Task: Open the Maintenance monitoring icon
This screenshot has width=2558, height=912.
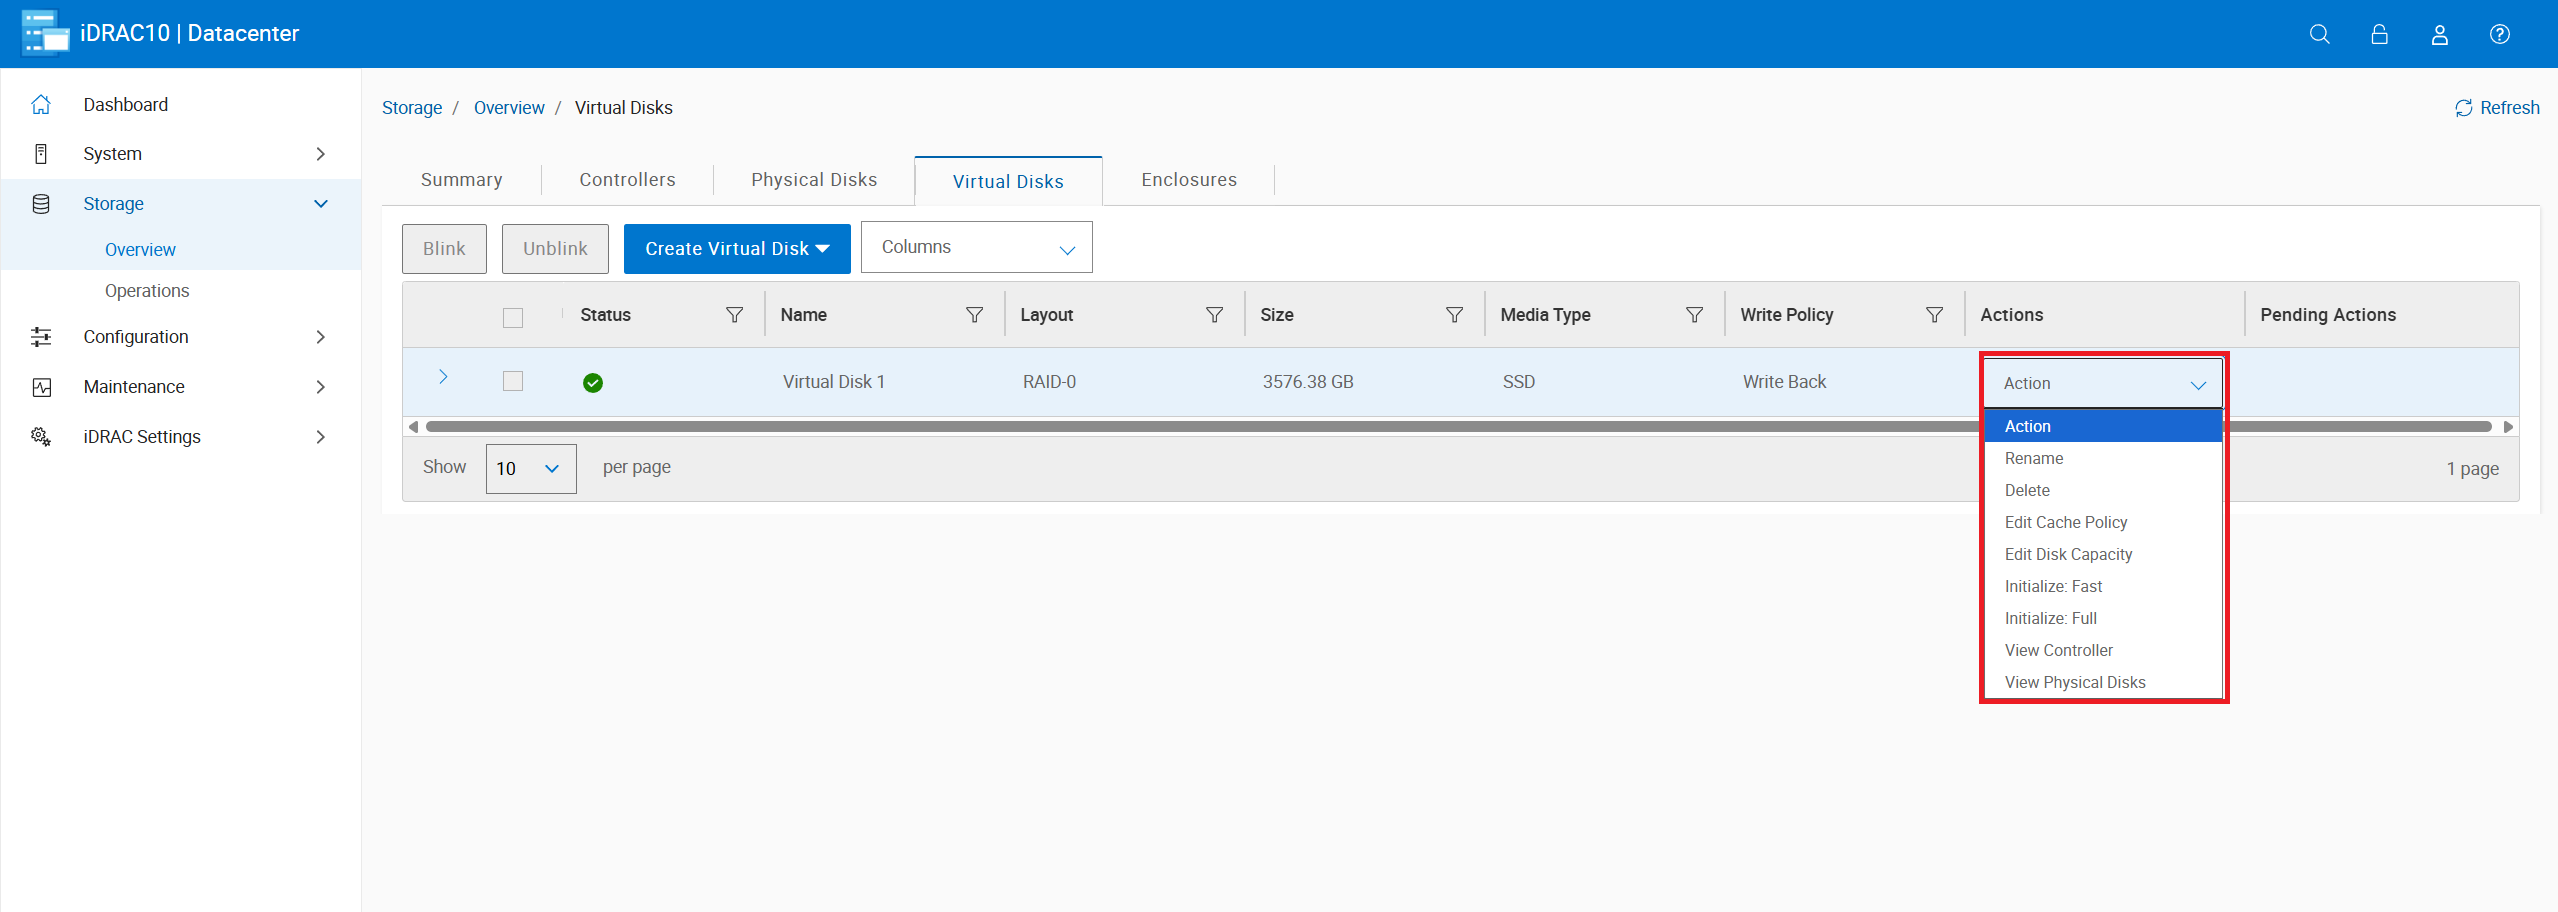Action: pos(41,386)
